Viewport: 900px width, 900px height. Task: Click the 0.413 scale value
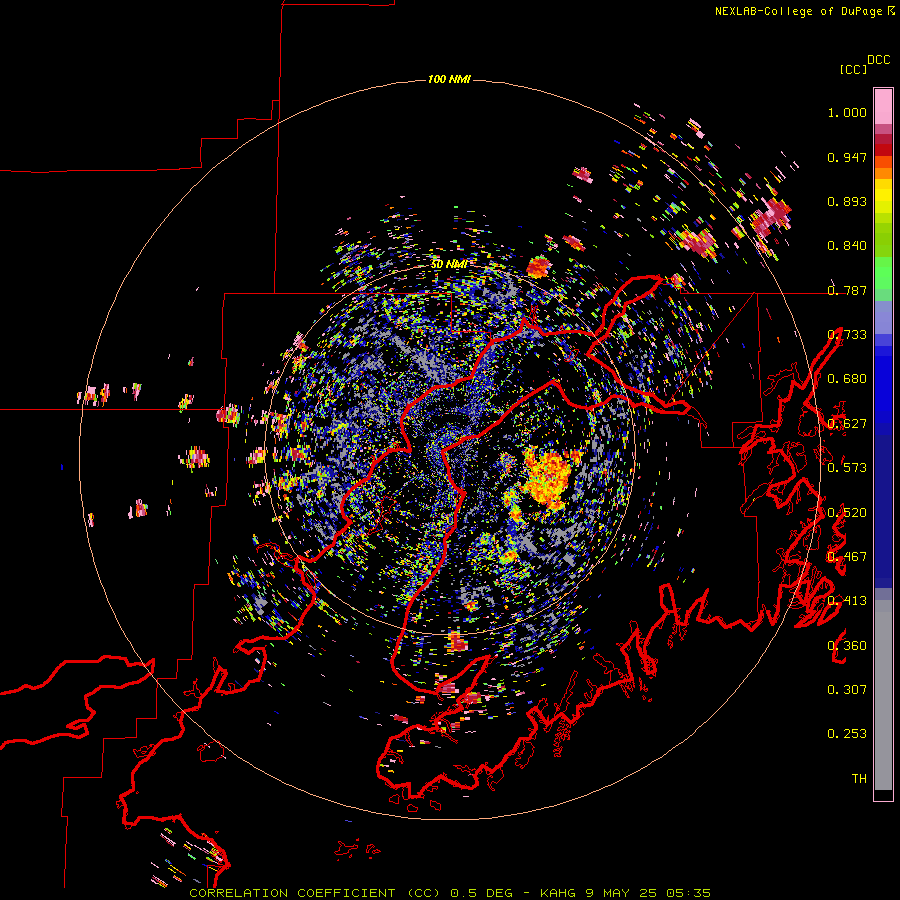pyautogui.click(x=847, y=601)
